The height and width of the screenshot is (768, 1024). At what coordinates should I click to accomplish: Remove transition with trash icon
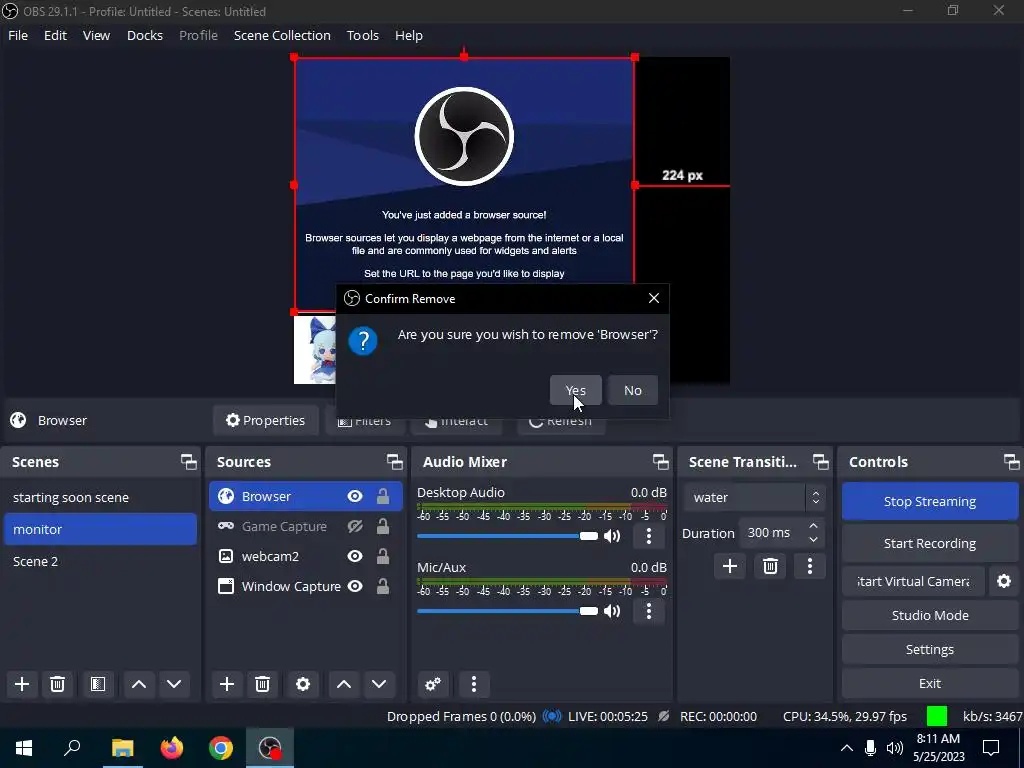click(770, 566)
